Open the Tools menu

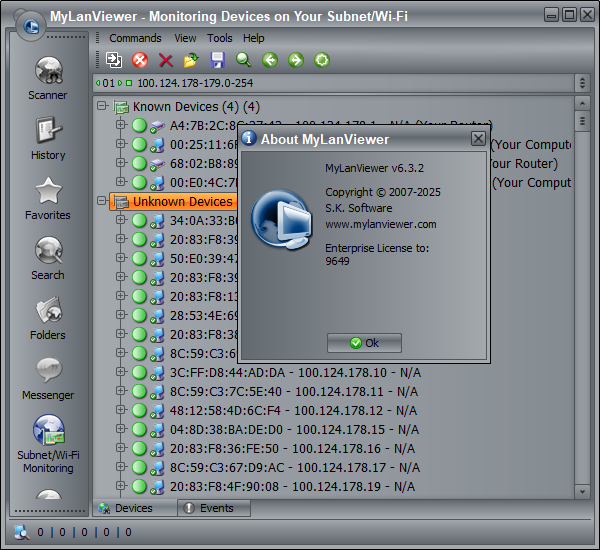pos(220,38)
